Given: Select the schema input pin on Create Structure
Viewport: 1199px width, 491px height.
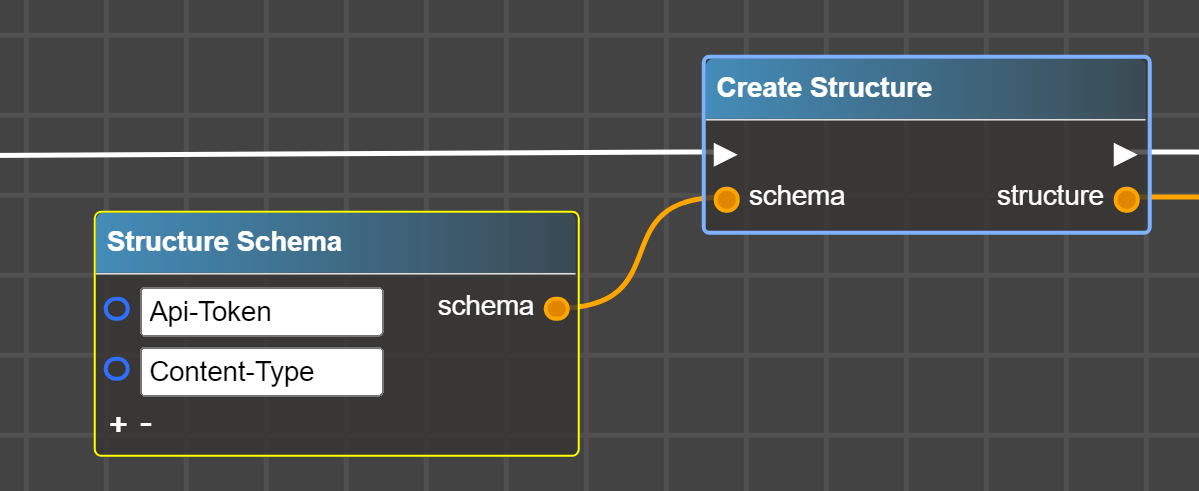Looking at the screenshot, I should point(727,198).
